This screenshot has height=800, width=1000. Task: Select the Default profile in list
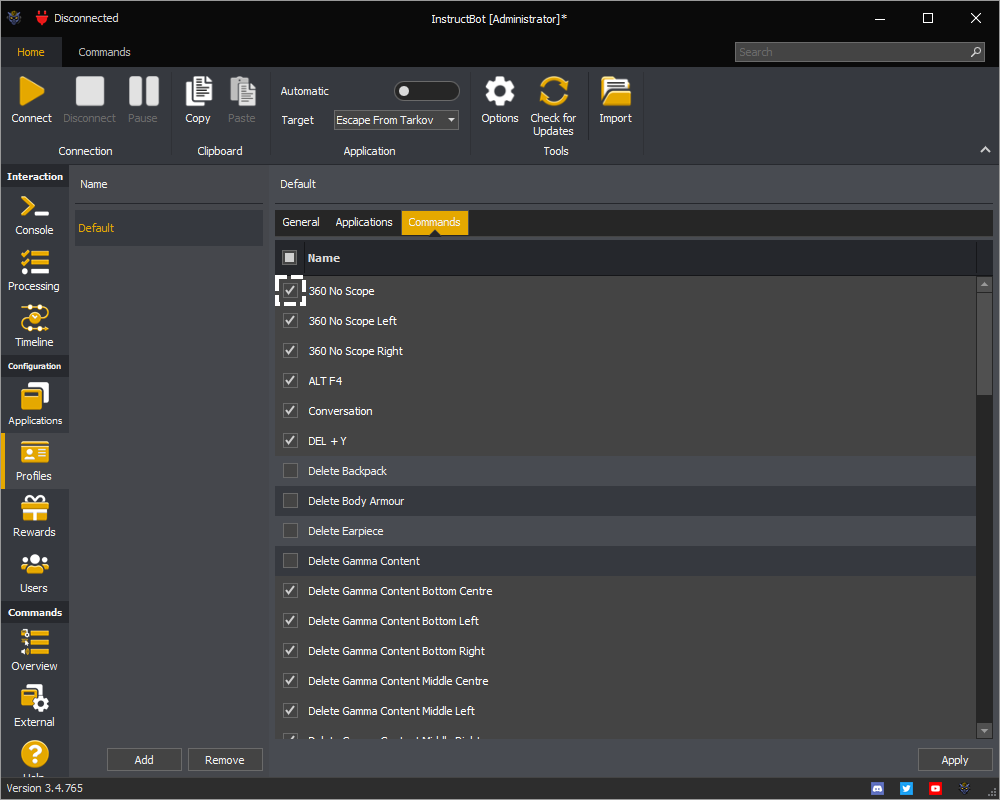(169, 228)
